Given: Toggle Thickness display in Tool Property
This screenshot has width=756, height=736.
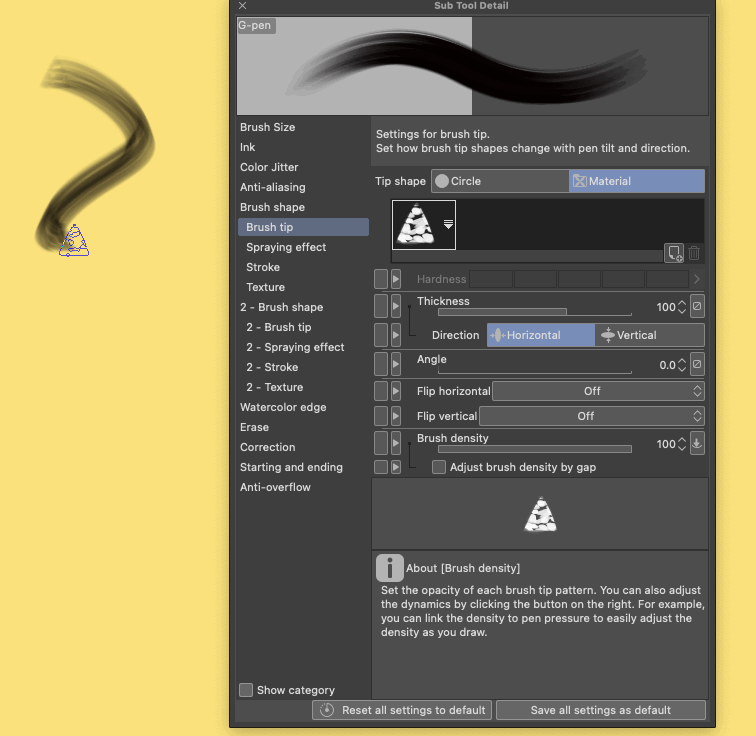Looking at the screenshot, I should (381, 307).
